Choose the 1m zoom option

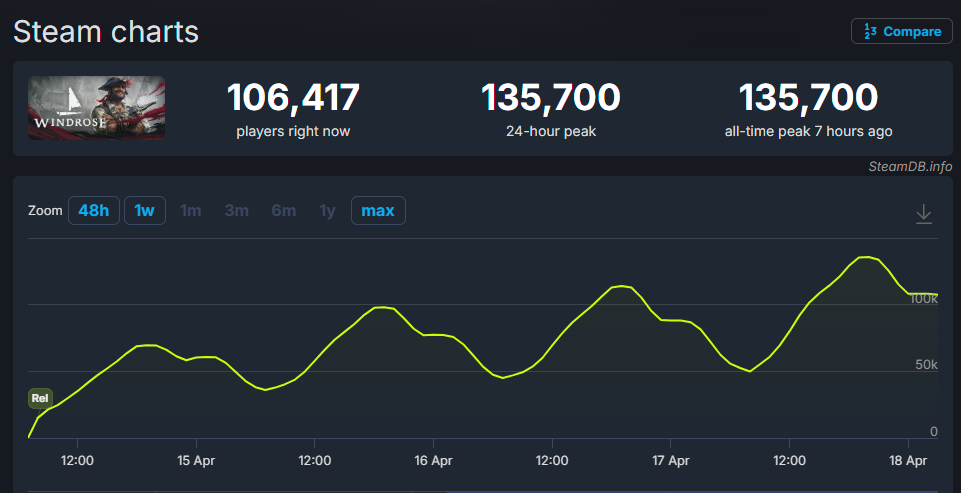[x=190, y=211]
